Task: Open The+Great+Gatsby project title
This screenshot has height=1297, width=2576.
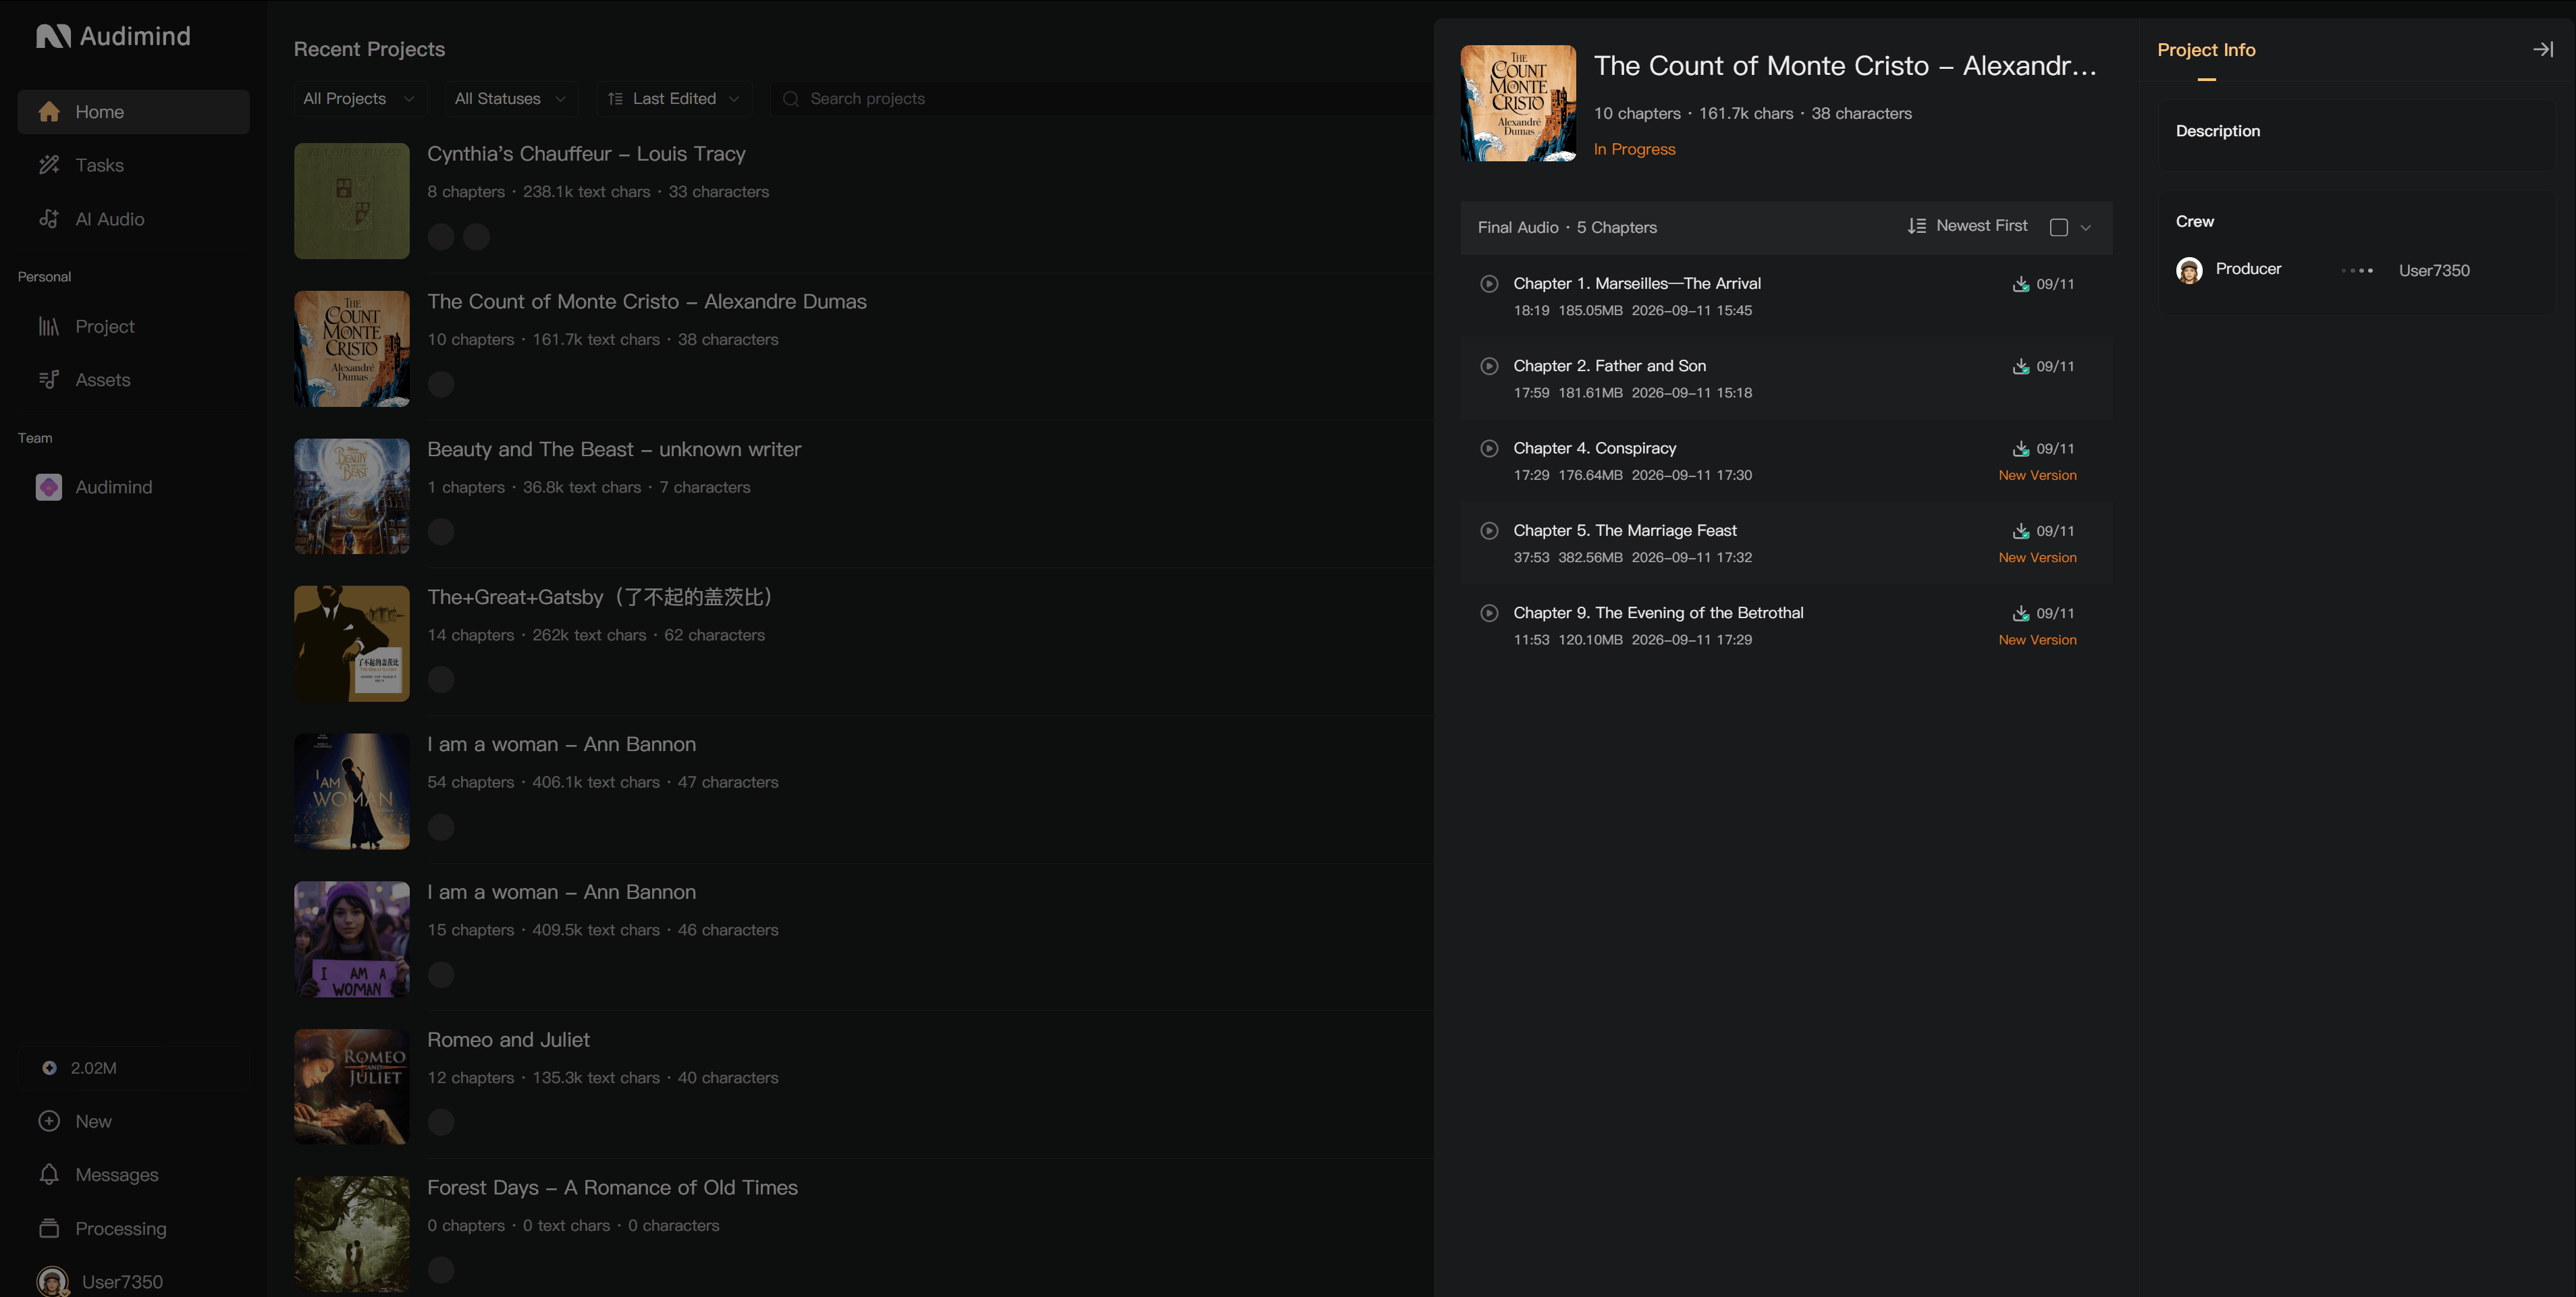Action: [x=603, y=597]
